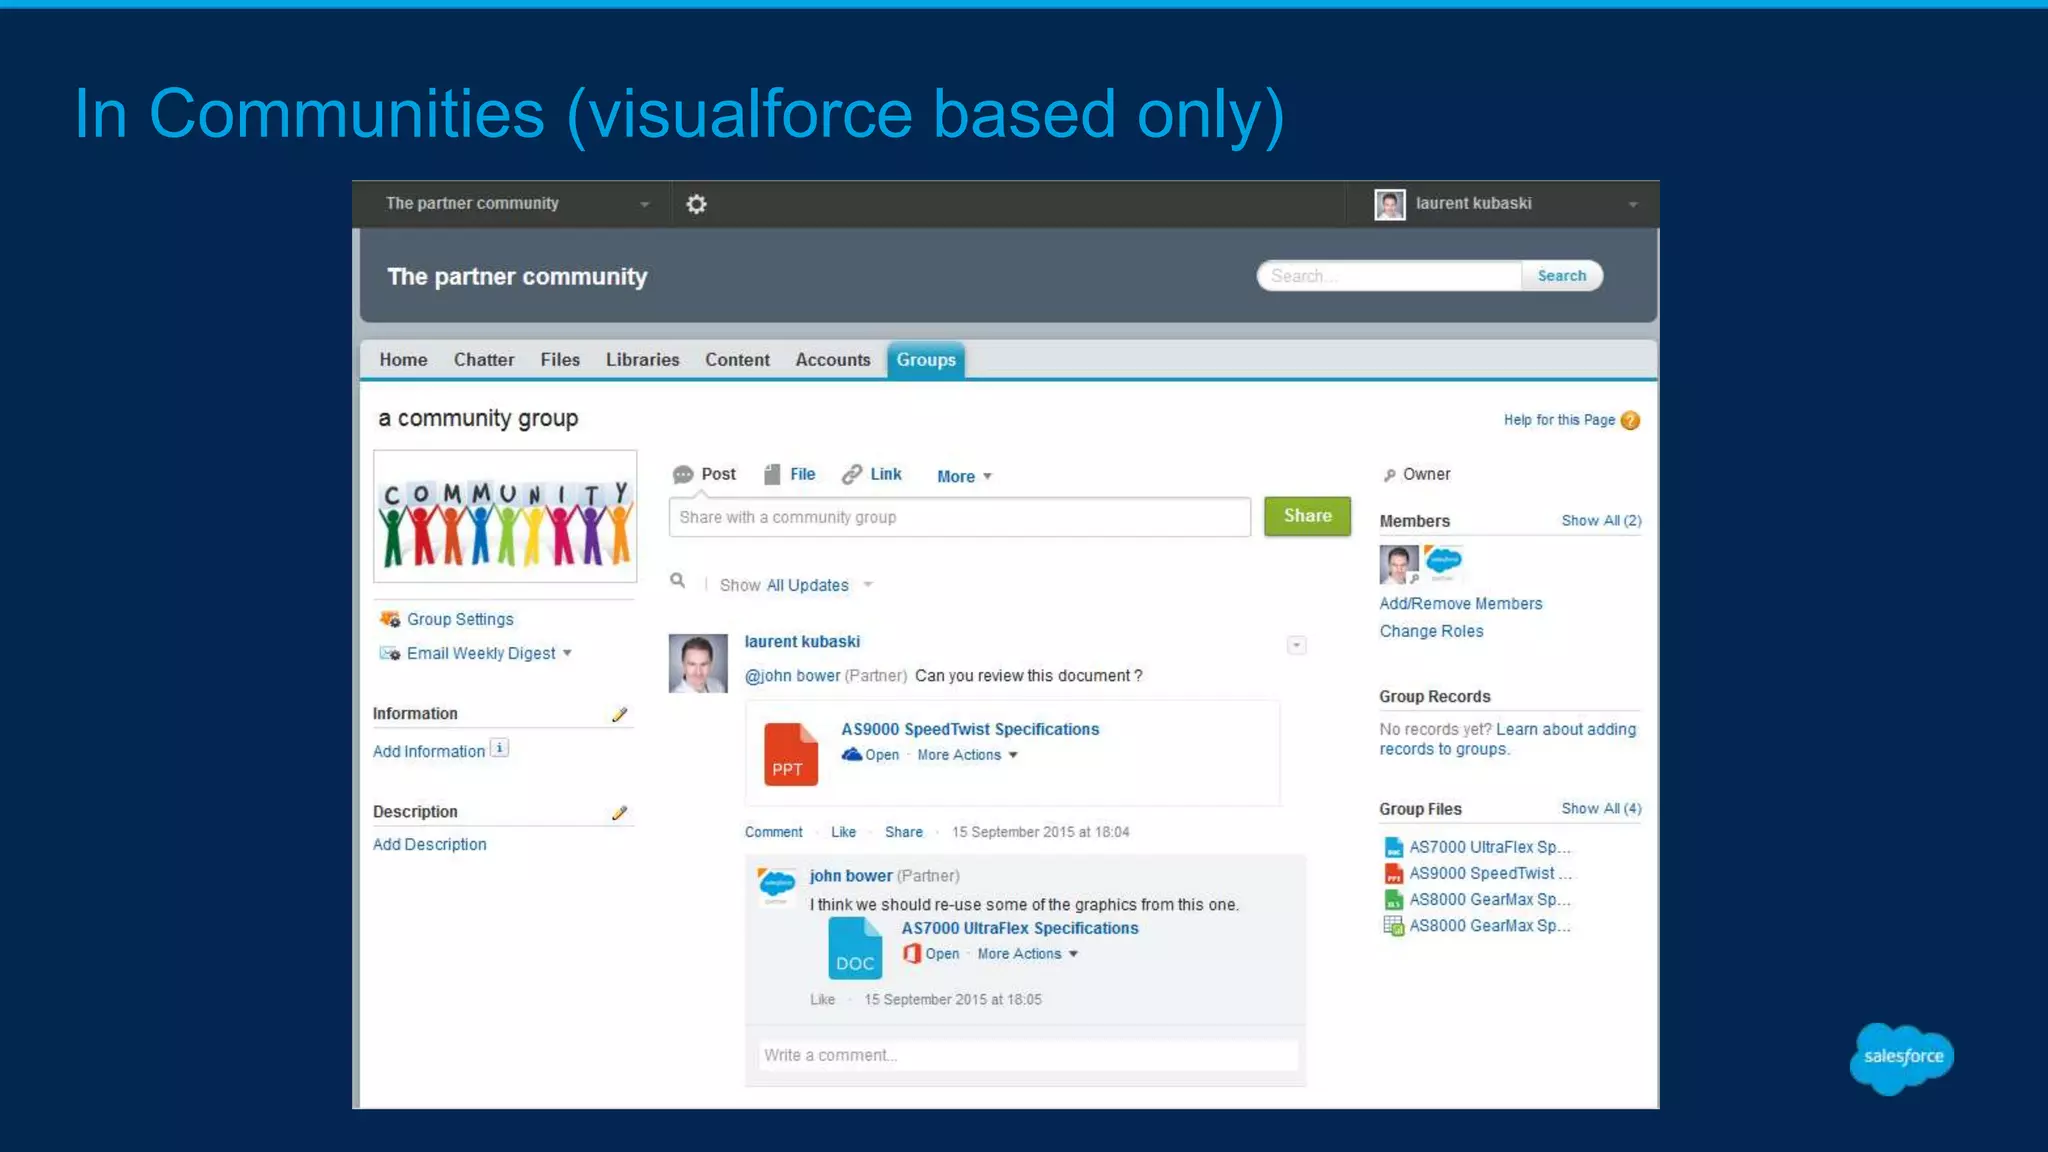Image resolution: width=2048 pixels, height=1152 pixels.
Task: Open the Accounts tab
Action: pyautogui.click(x=833, y=360)
